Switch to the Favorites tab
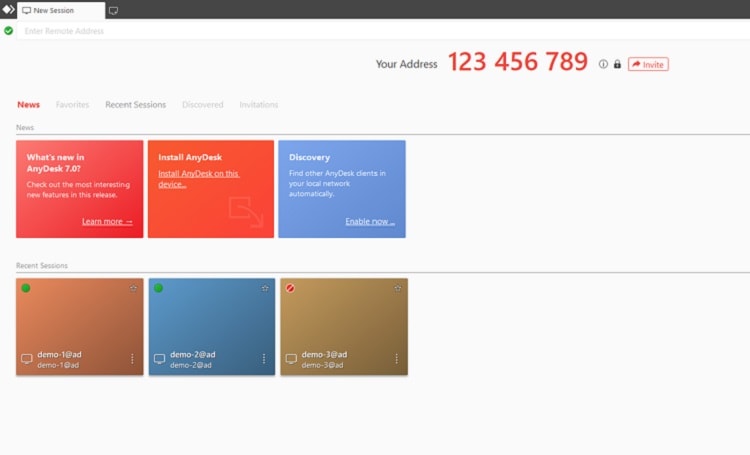The image size is (750, 455). point(72,104)
